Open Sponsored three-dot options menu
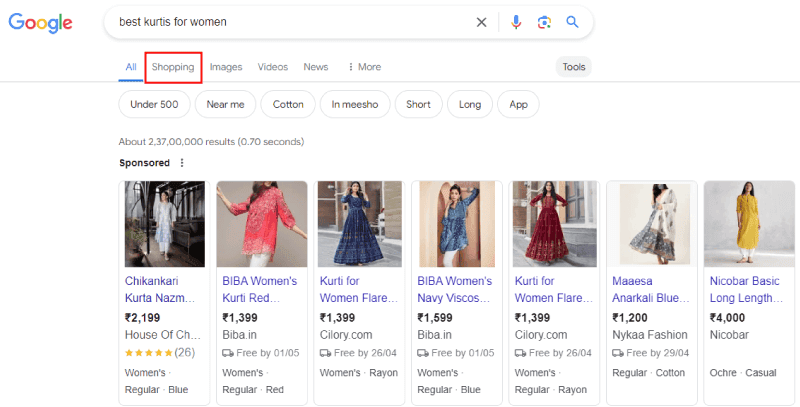Image resolution: width=800 pixels, height=407 pixels. click(x=182, y=163)
